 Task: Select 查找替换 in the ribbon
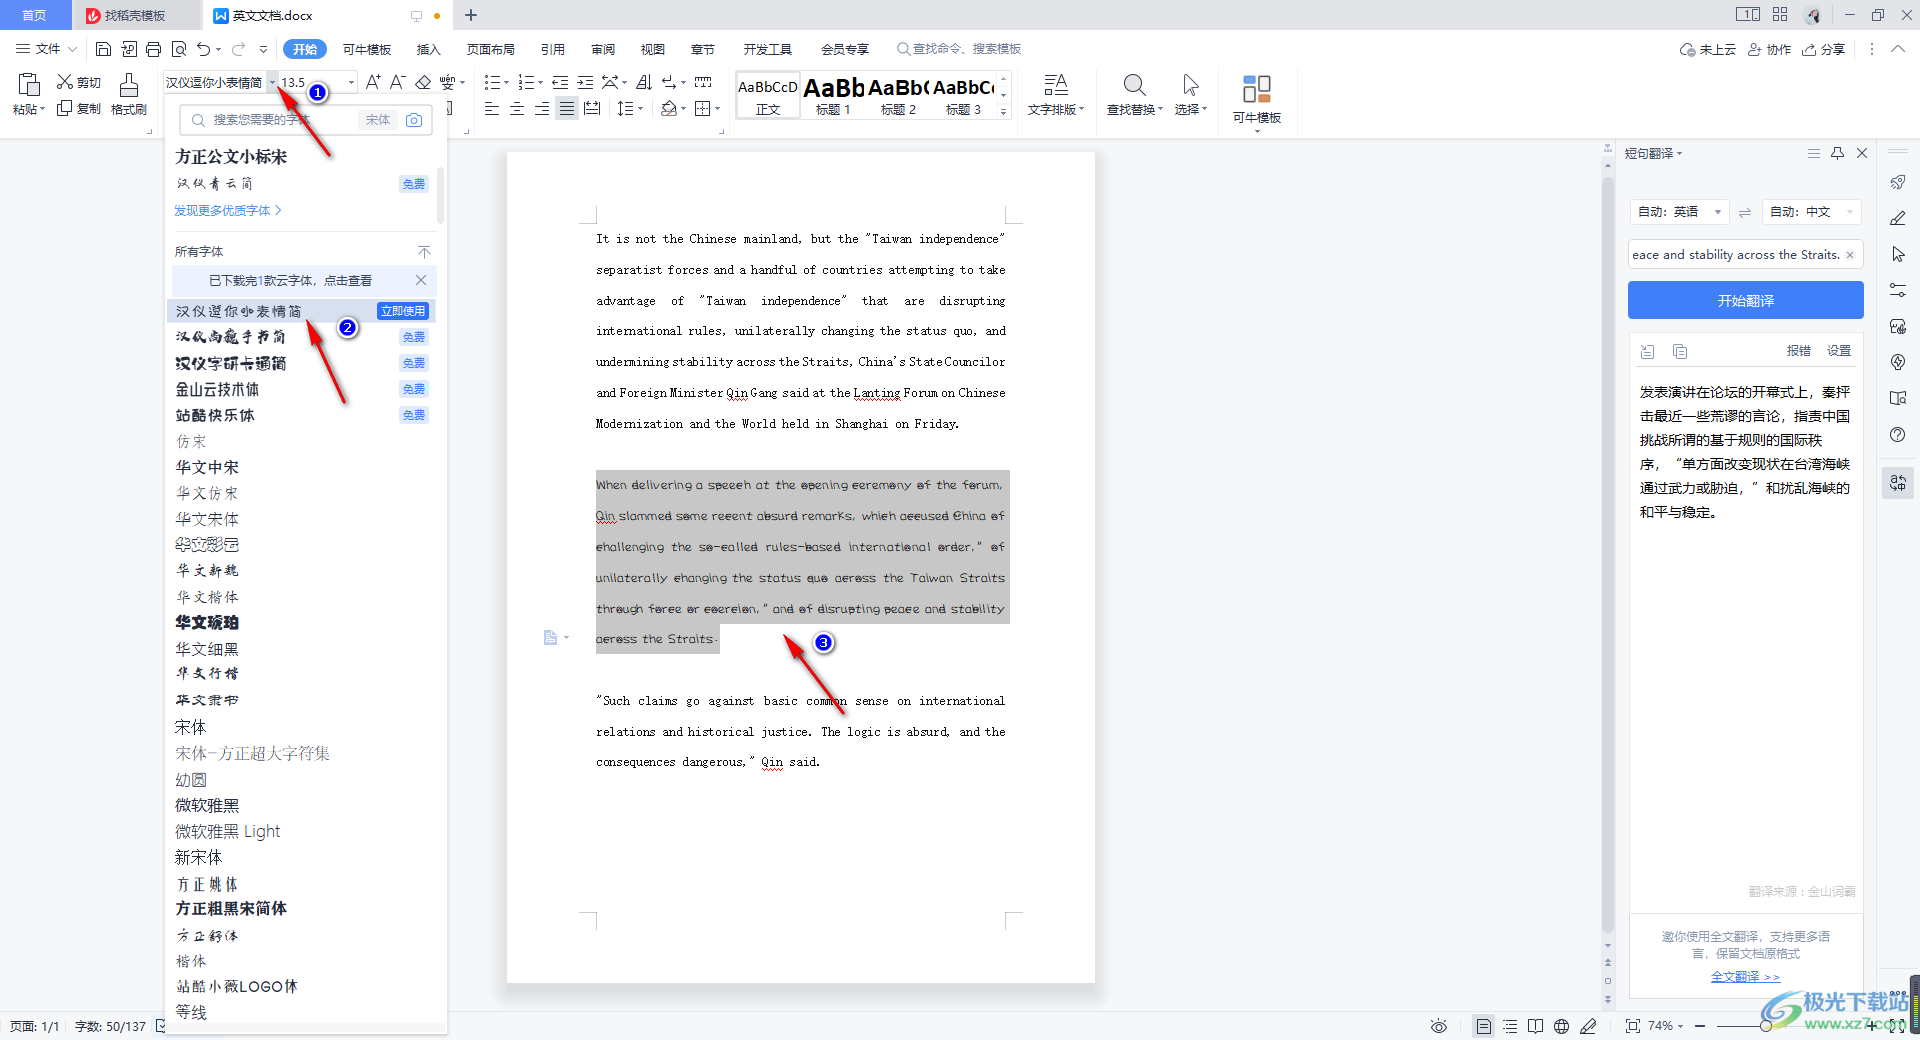pyautogui.click(x=1133, y=95)
